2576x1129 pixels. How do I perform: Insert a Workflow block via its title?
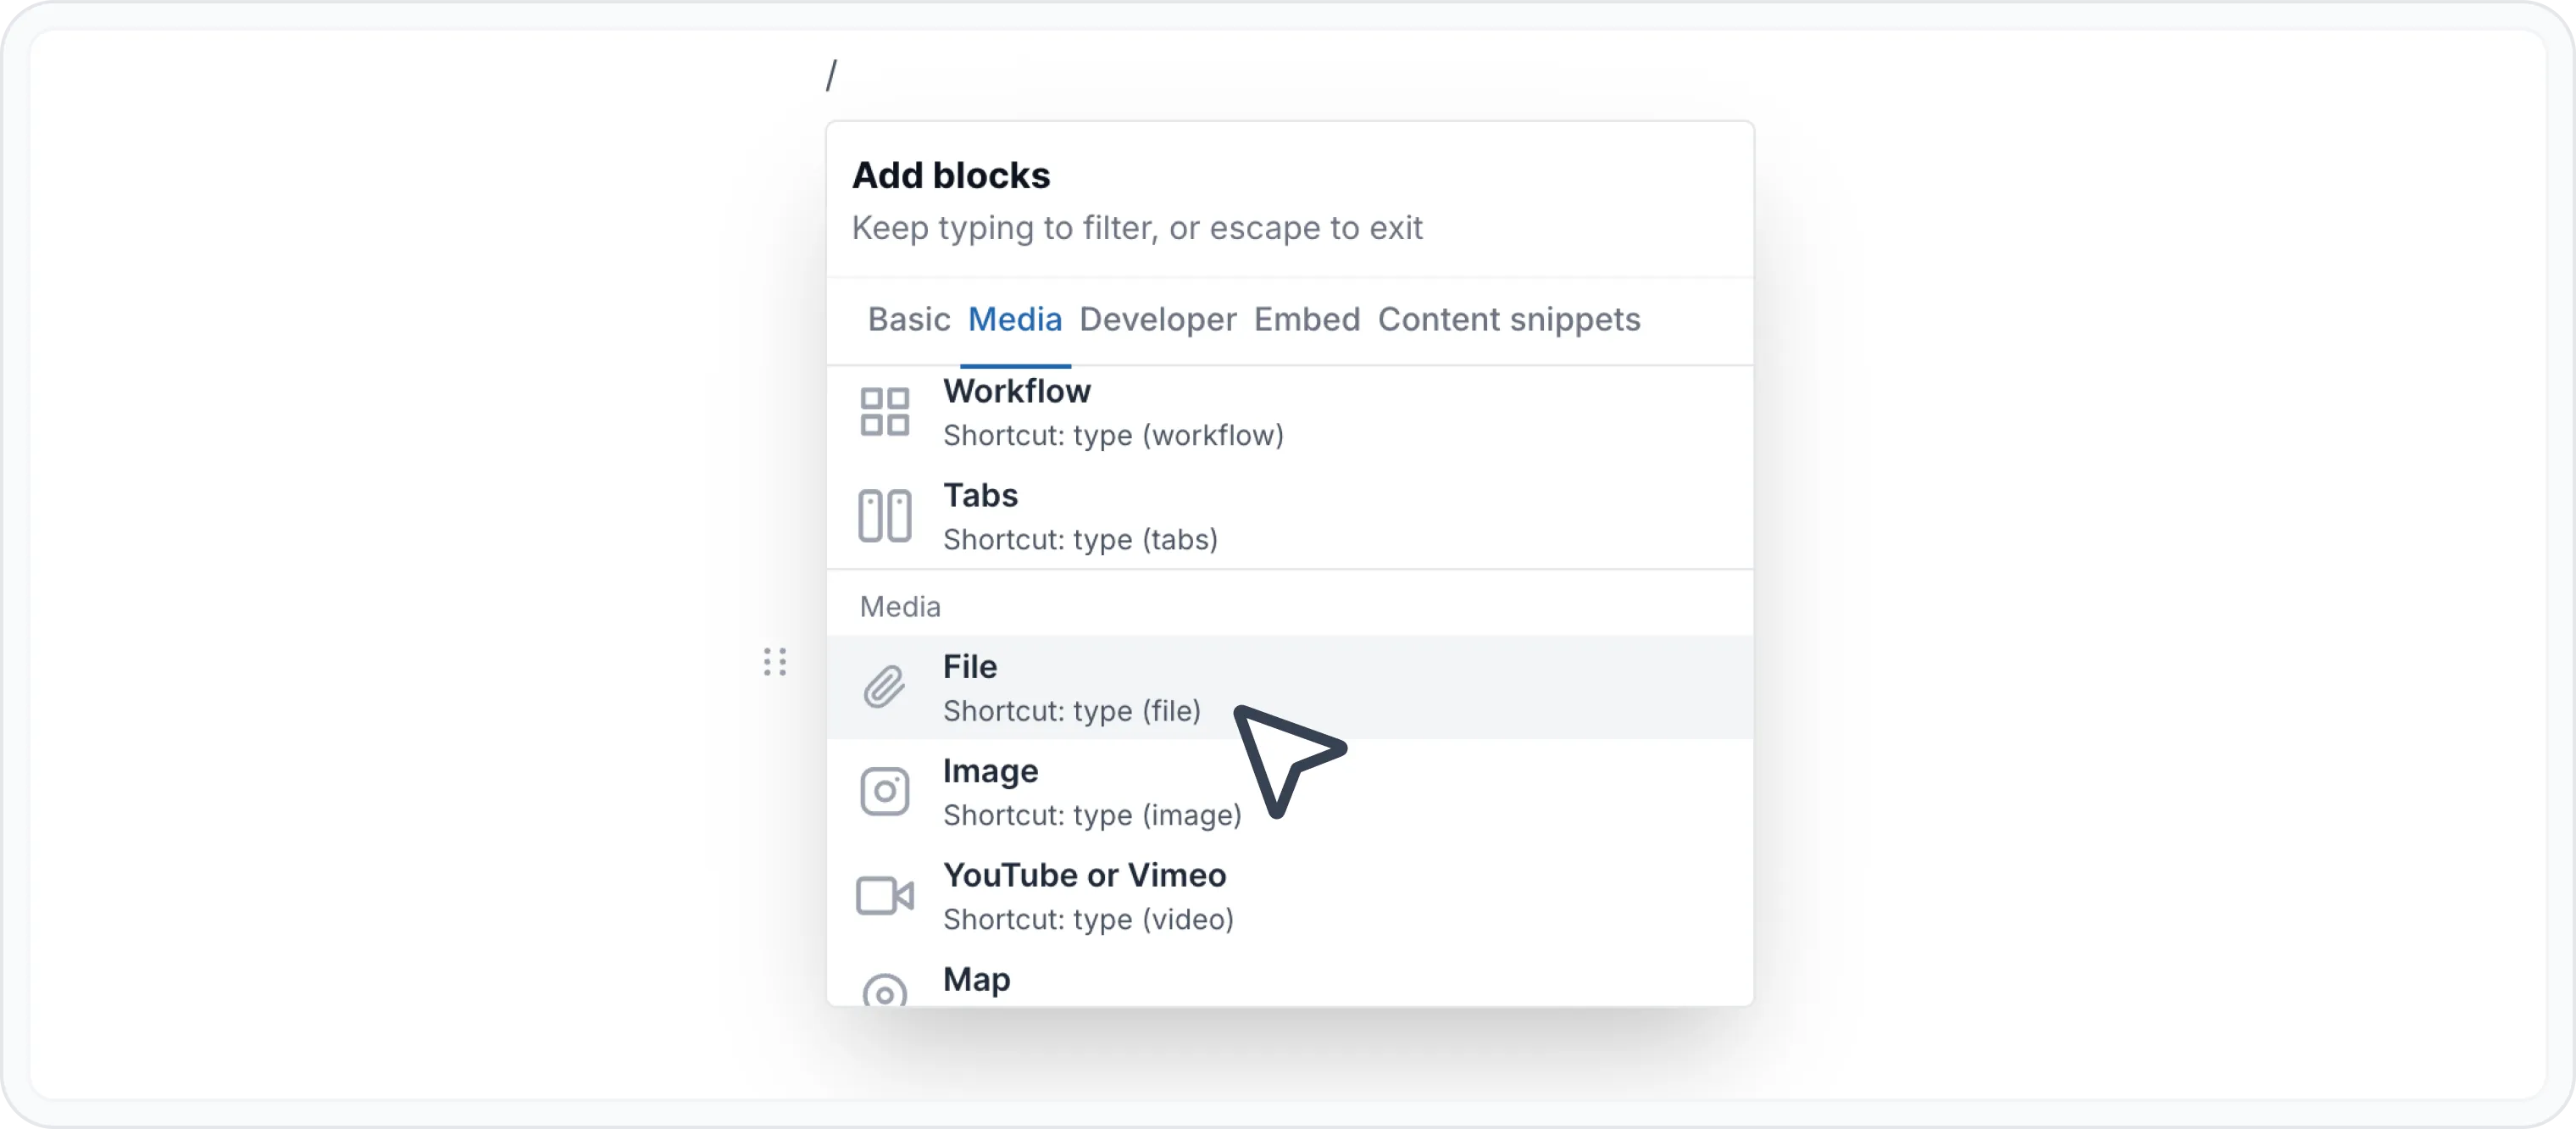pyautogui.click(x=1016, y=391)
